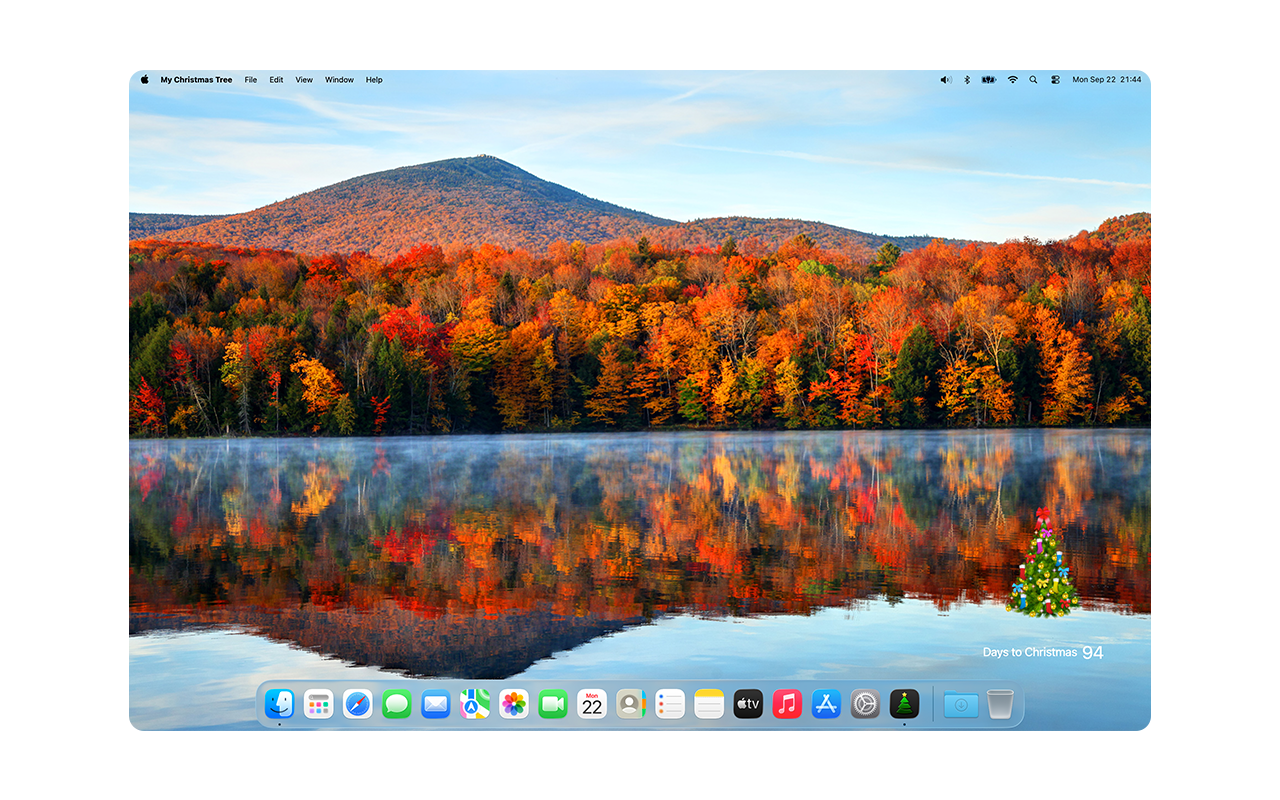Open Spotlight search from the menu bar

[x=1033, y=80]
